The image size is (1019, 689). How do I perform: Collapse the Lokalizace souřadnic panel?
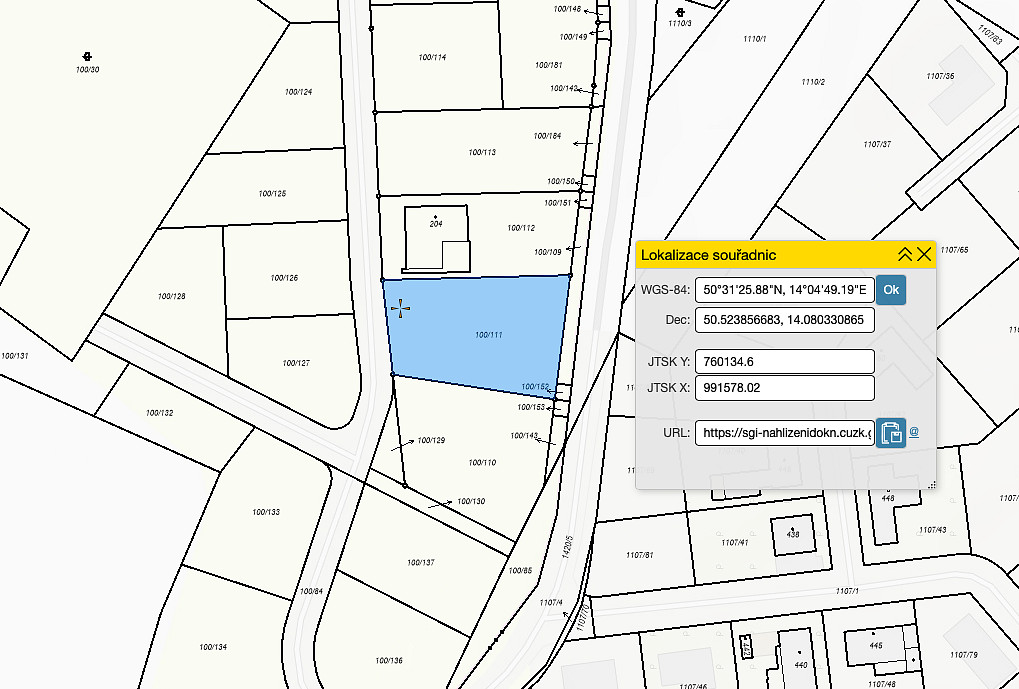pyautogui.click(x=904, y=254)
